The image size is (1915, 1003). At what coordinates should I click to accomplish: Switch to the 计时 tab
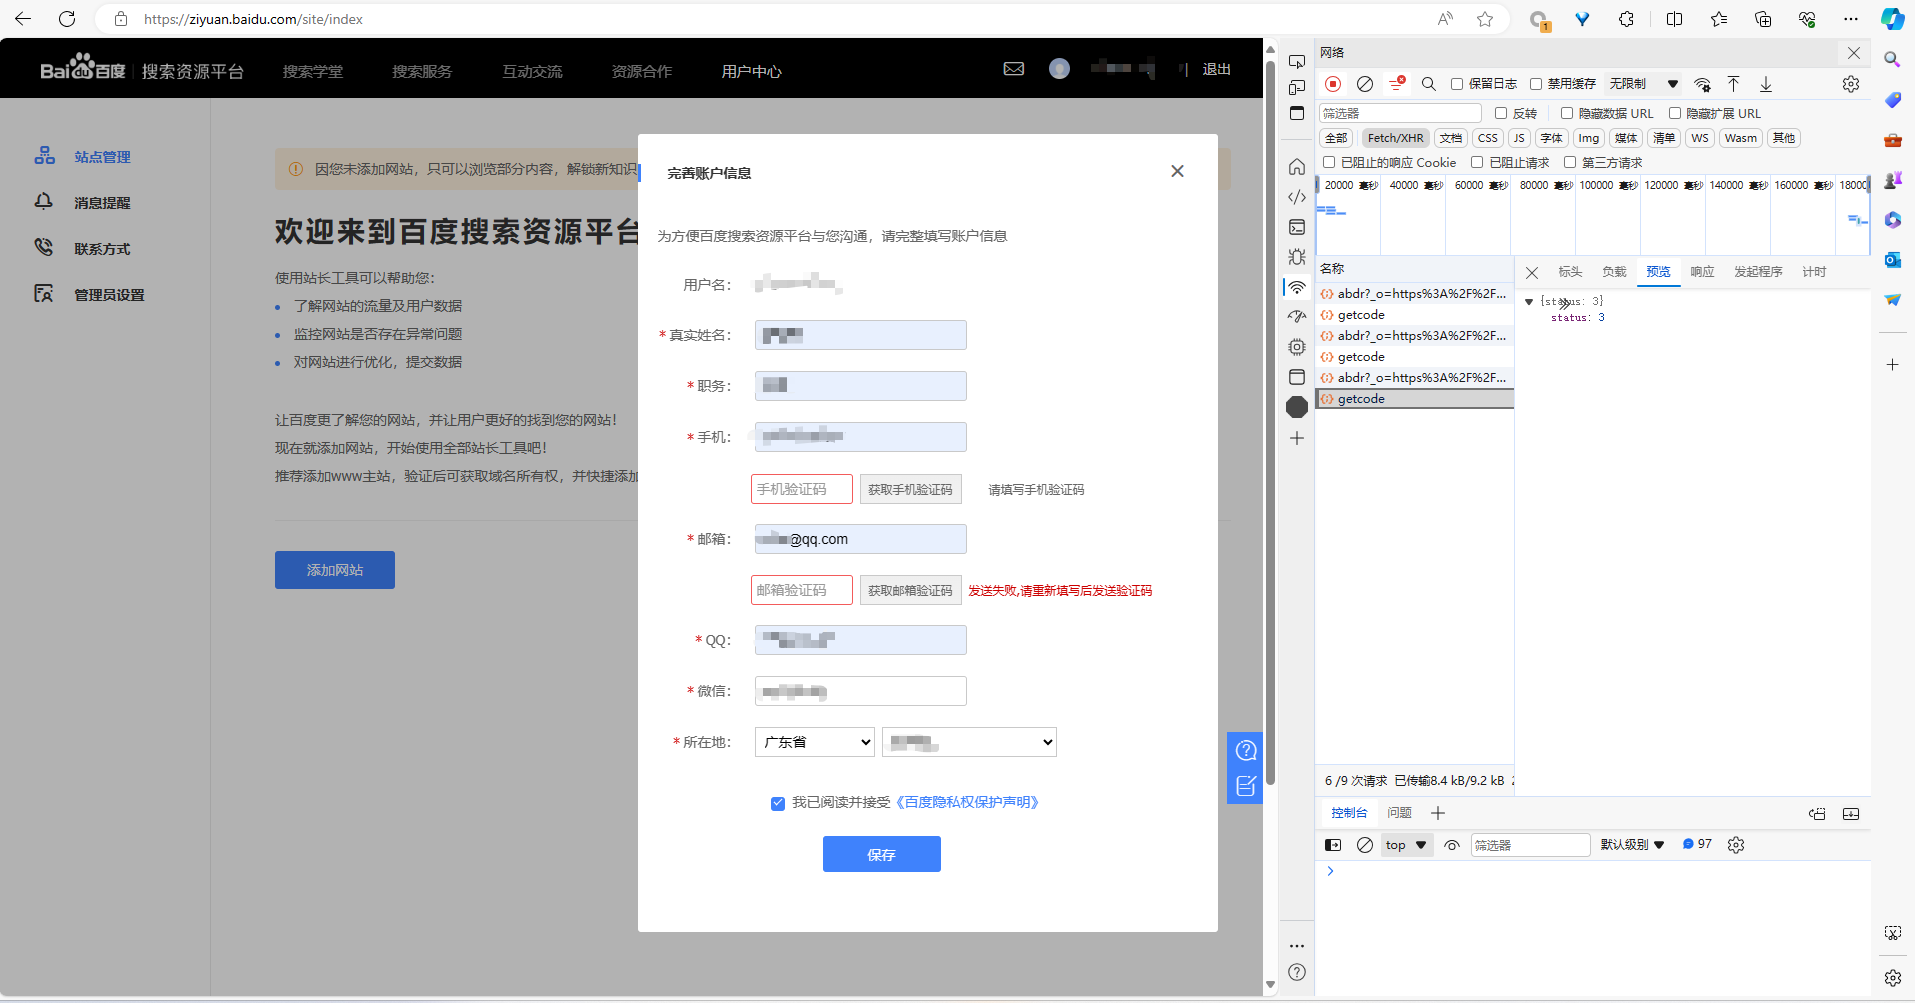(1814, 272)
